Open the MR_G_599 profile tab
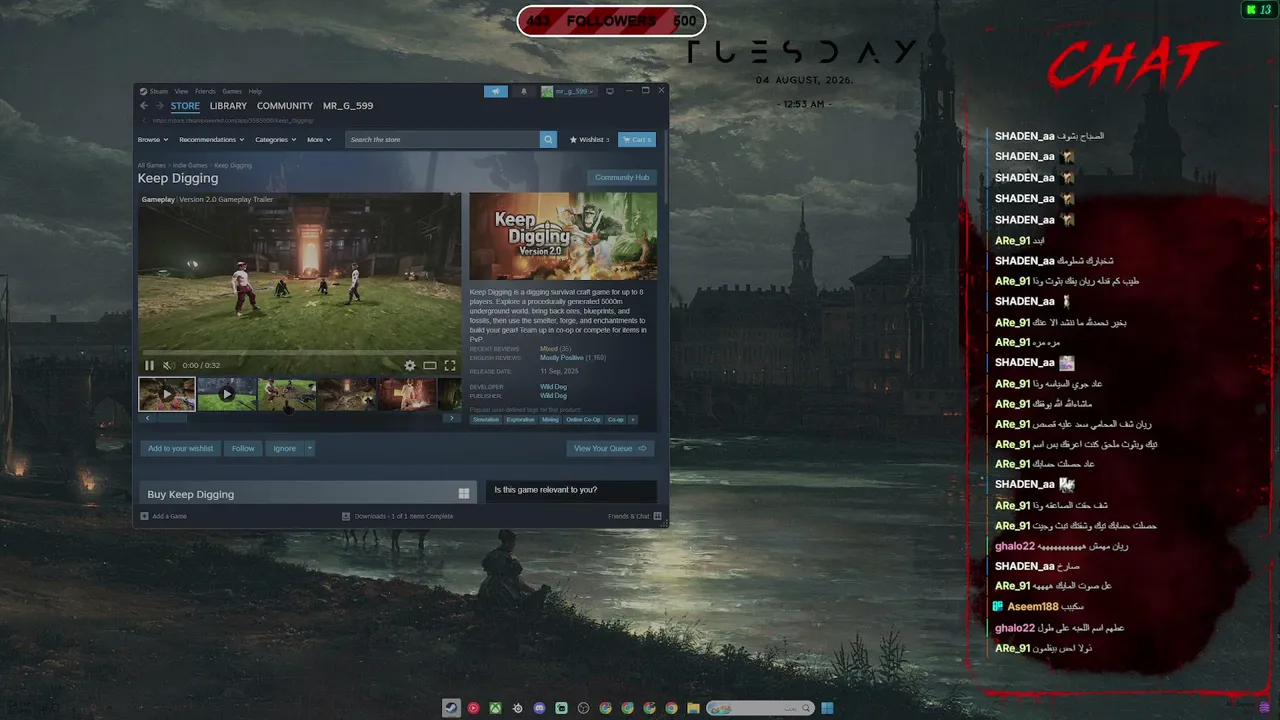This screenshot has width=1280, height=720. (348, 106)
